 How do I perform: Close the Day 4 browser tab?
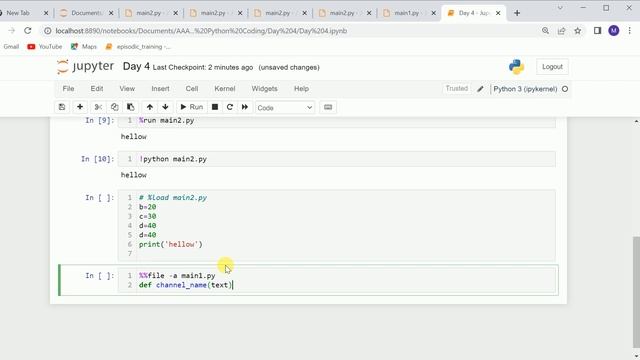(x=498, y=13)
